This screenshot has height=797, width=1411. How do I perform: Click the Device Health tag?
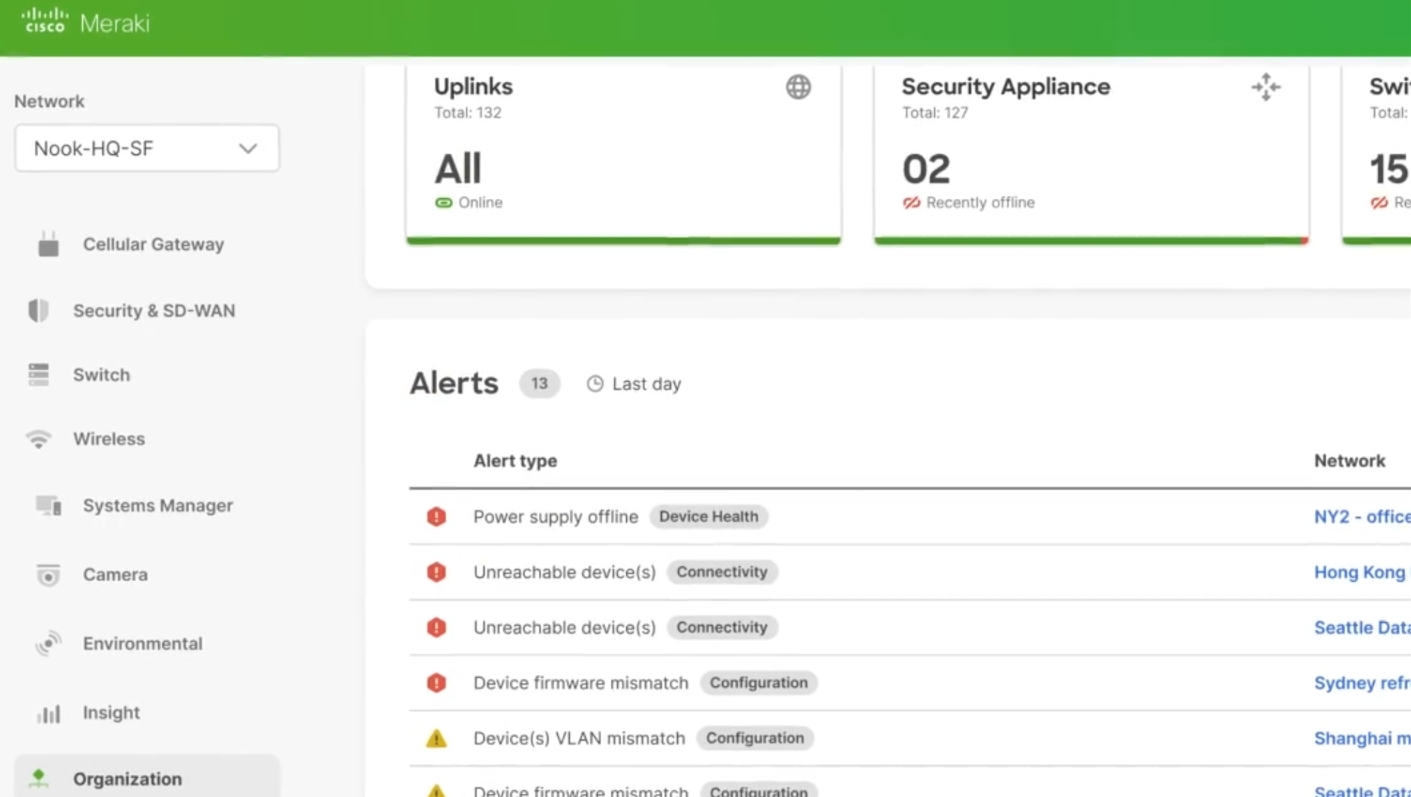(x=708, y=517)
